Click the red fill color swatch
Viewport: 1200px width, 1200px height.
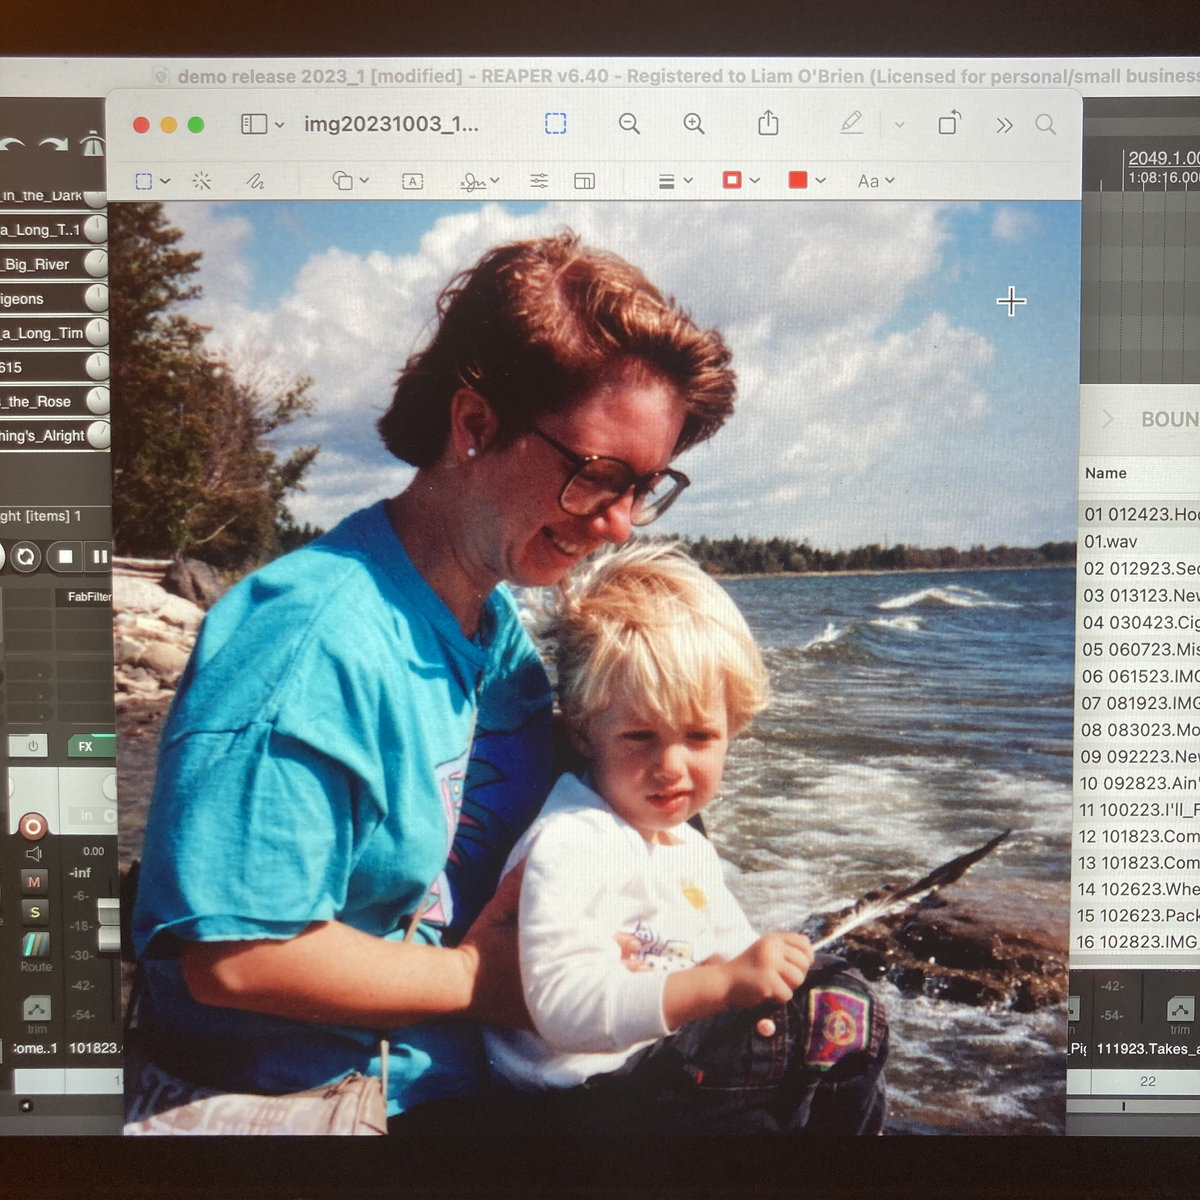(x=797, y=180)
